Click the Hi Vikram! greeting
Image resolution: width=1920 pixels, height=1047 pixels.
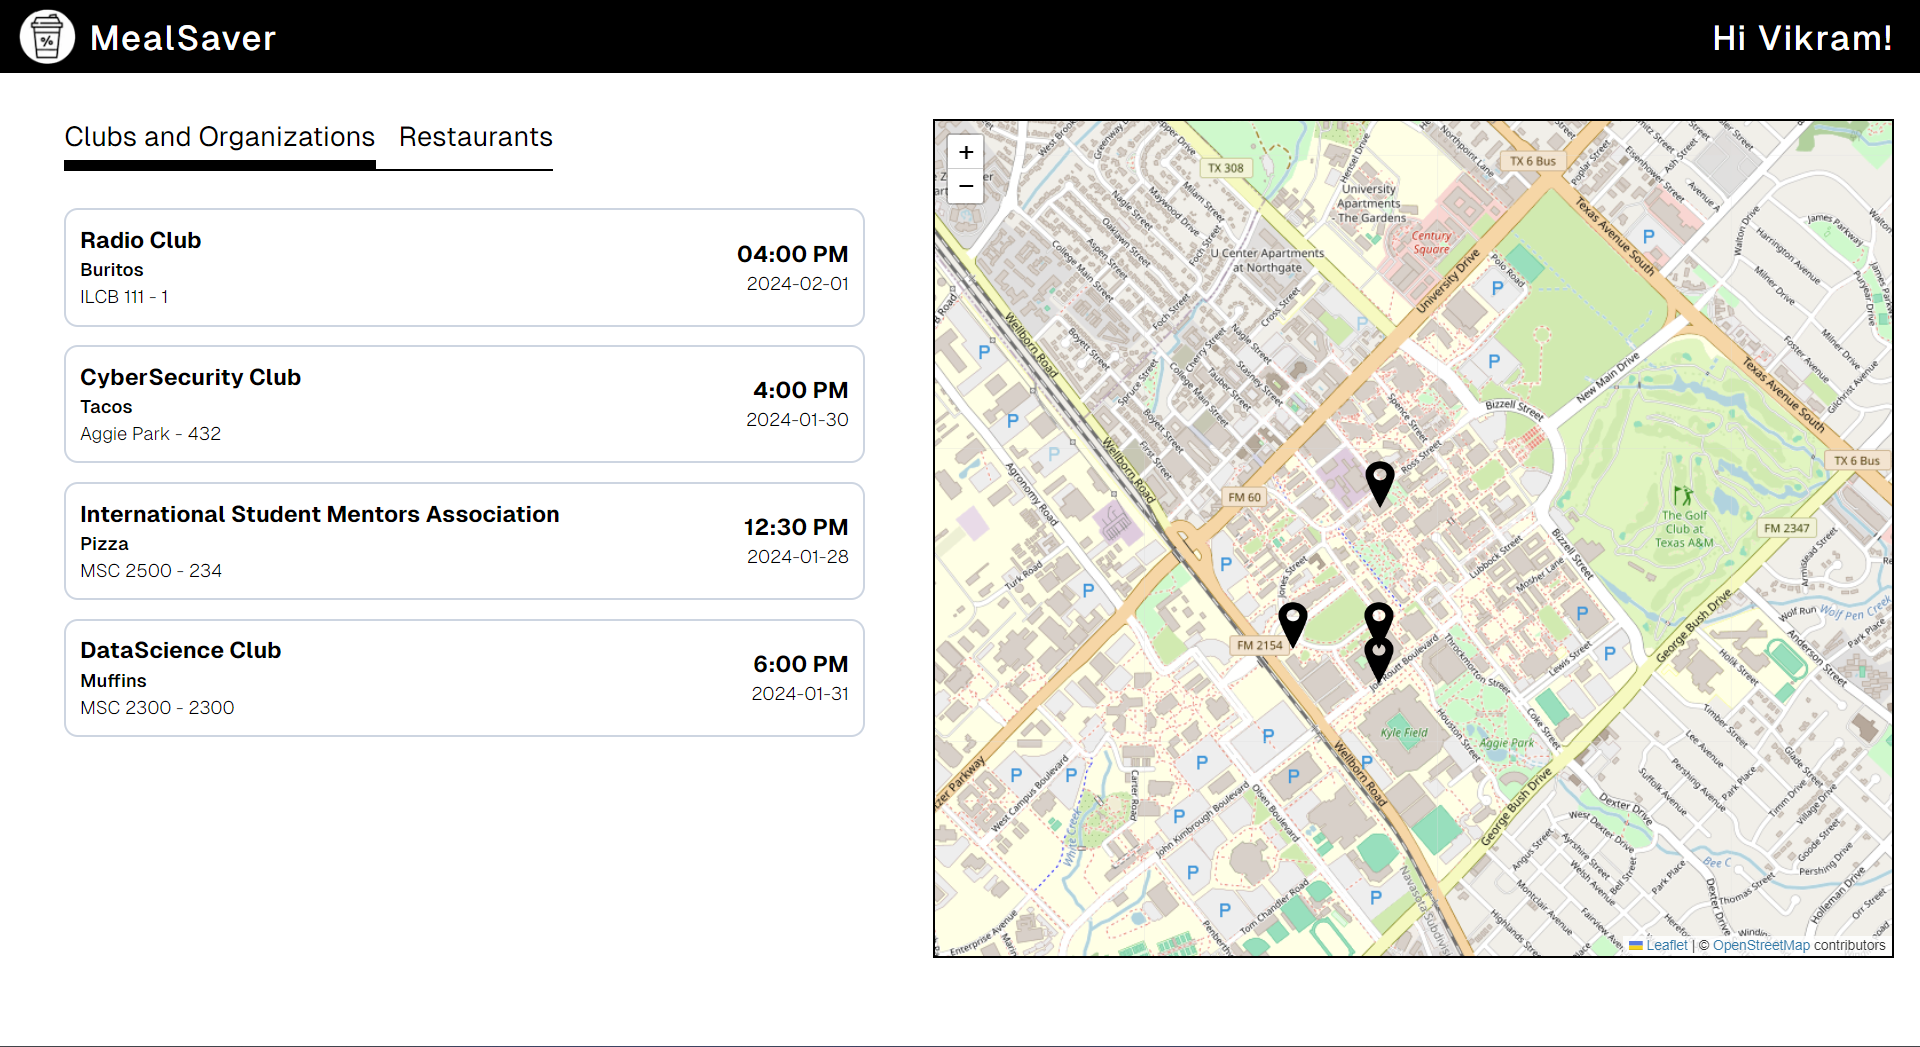[1802, 38]
